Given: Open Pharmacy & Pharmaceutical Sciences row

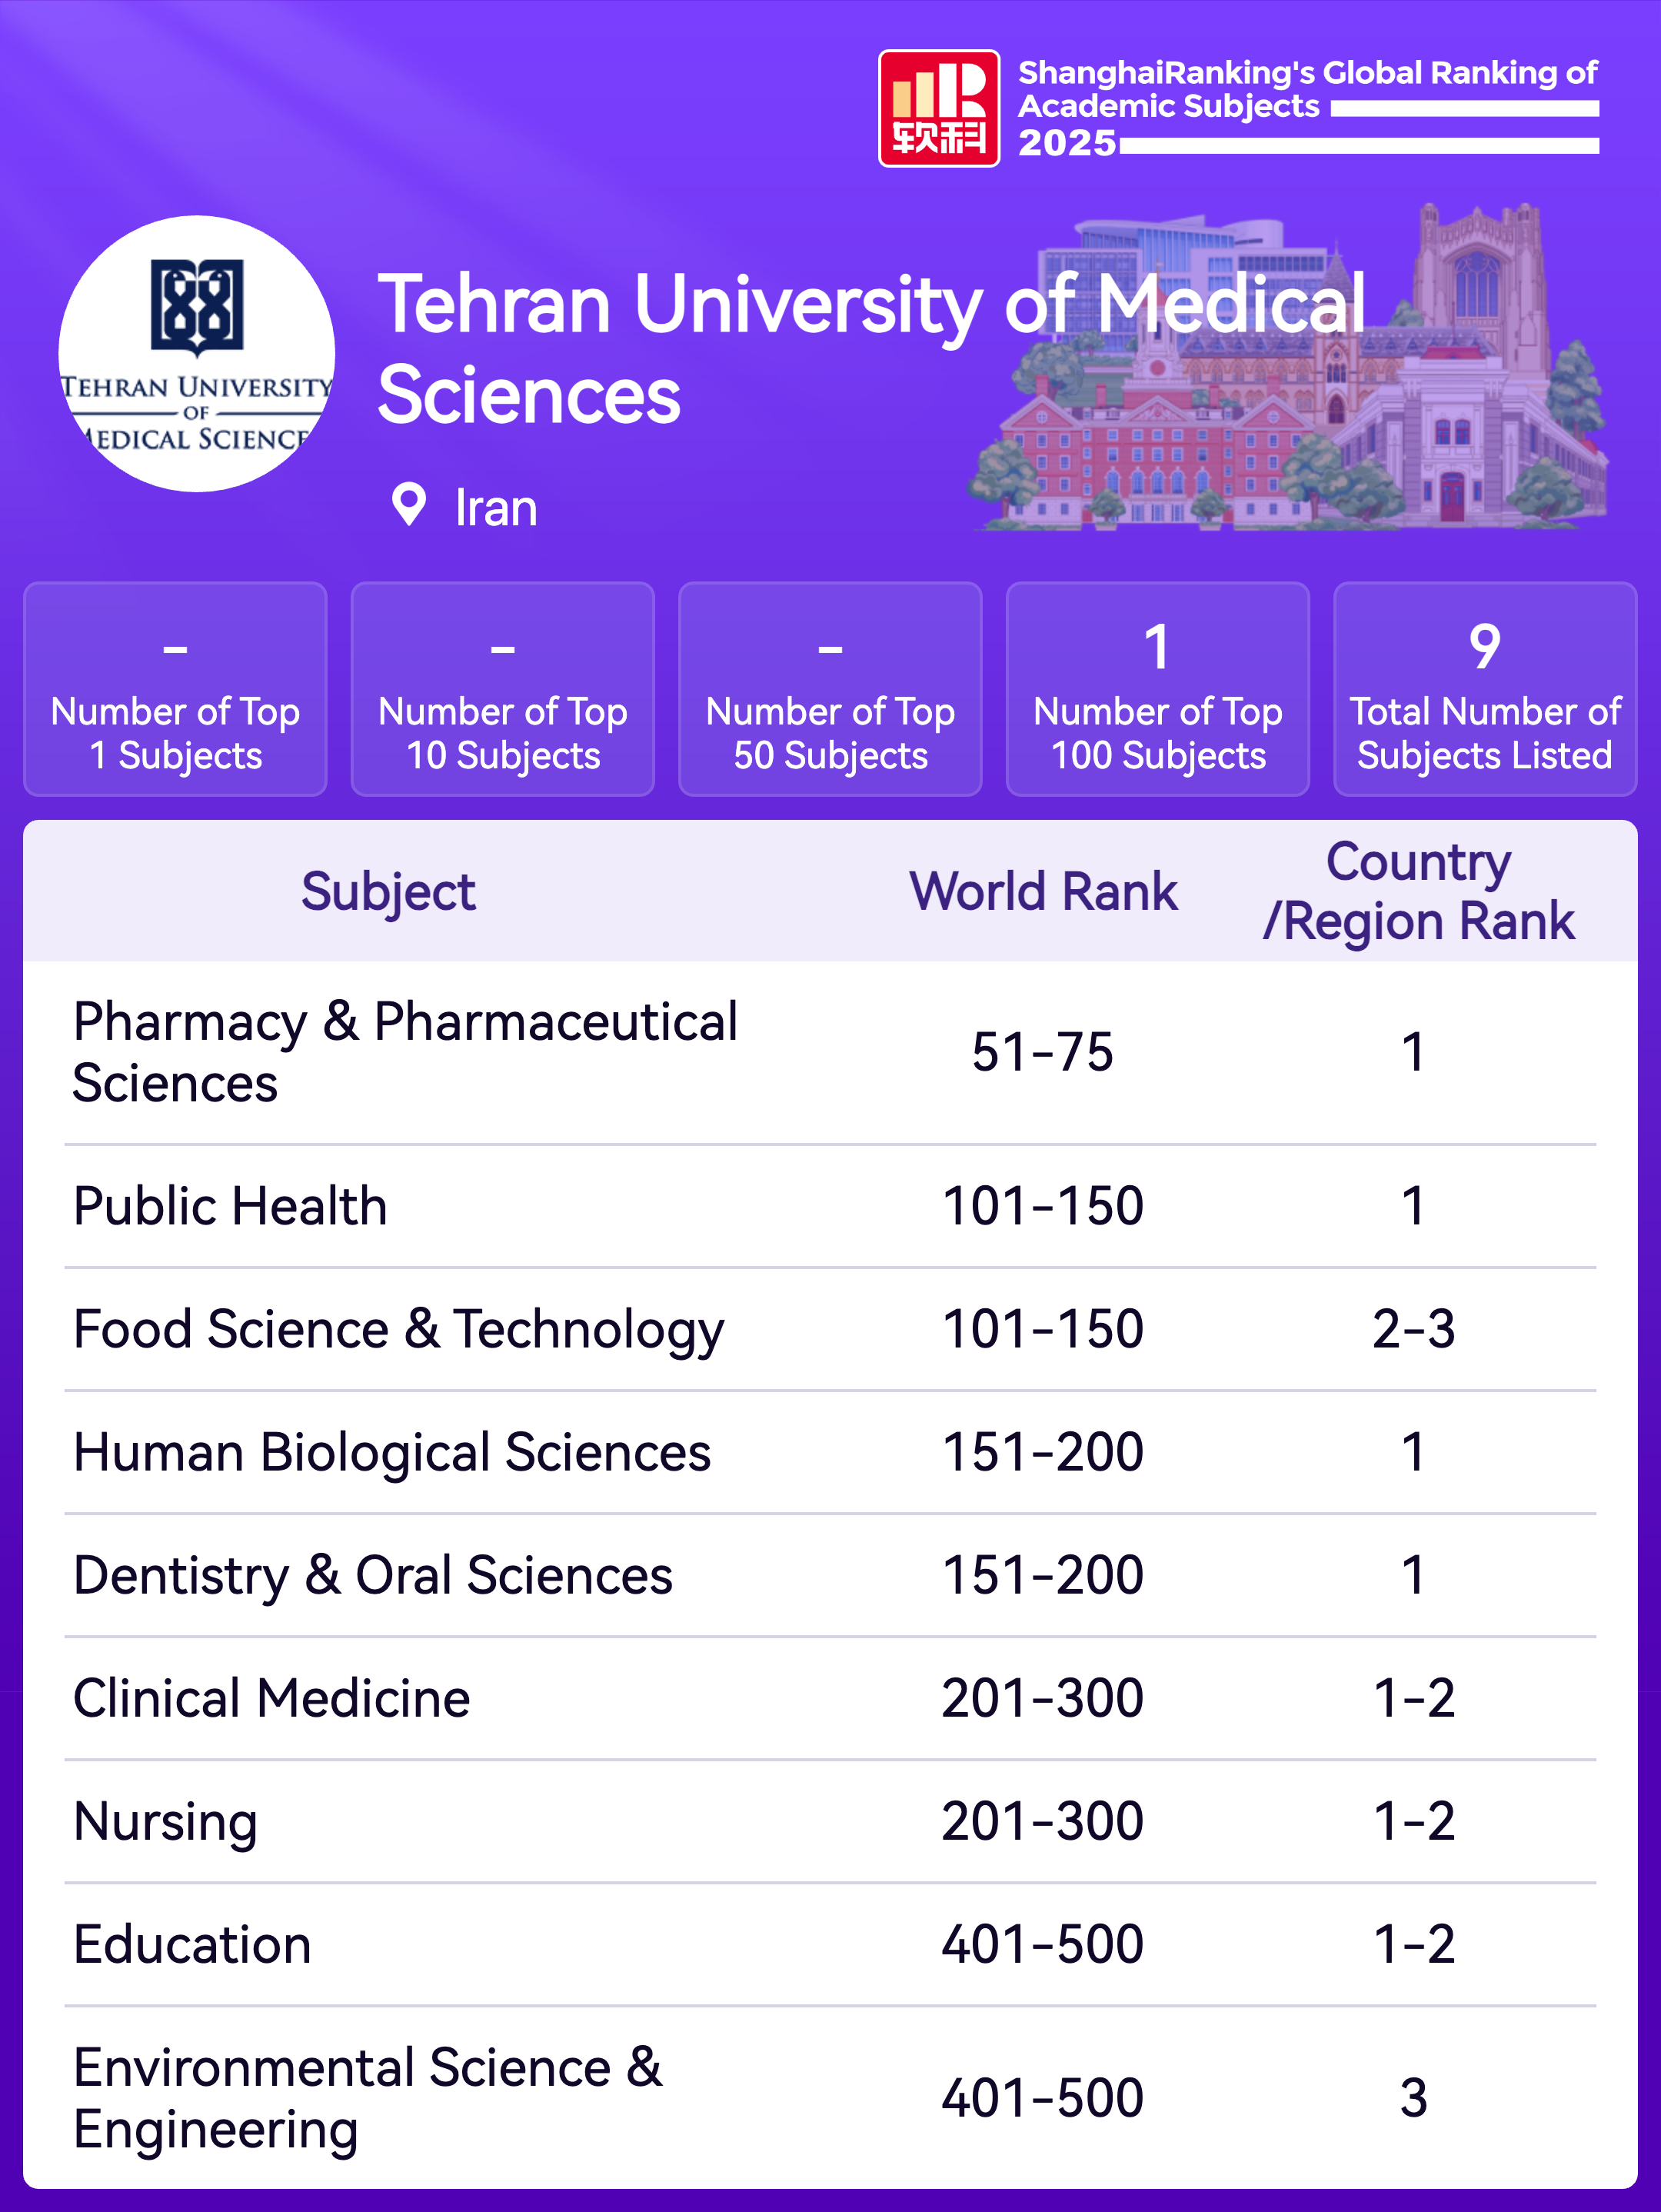Looking at the screenshot, I should coord(405,1052).
